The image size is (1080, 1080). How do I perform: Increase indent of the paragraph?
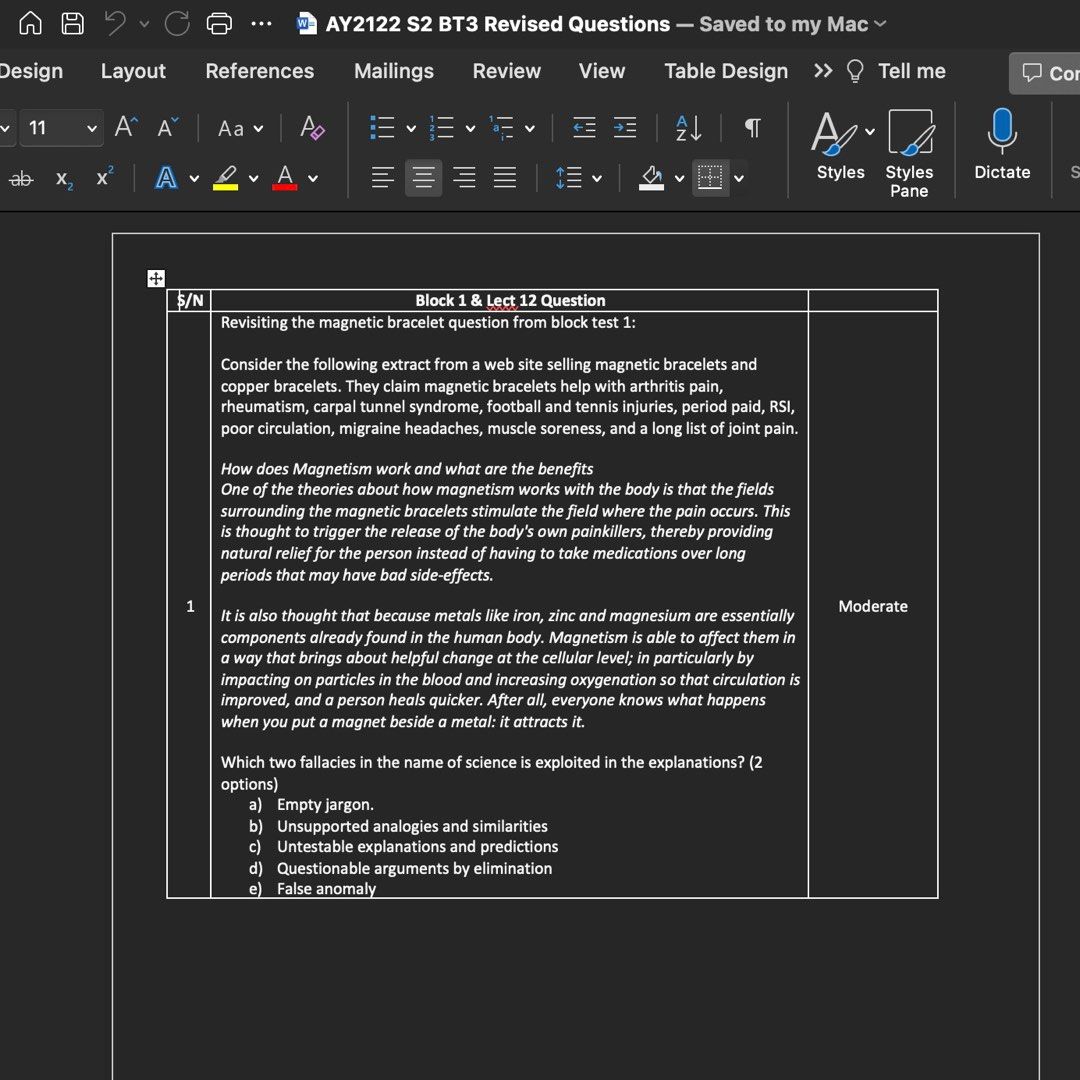[625, 128]
